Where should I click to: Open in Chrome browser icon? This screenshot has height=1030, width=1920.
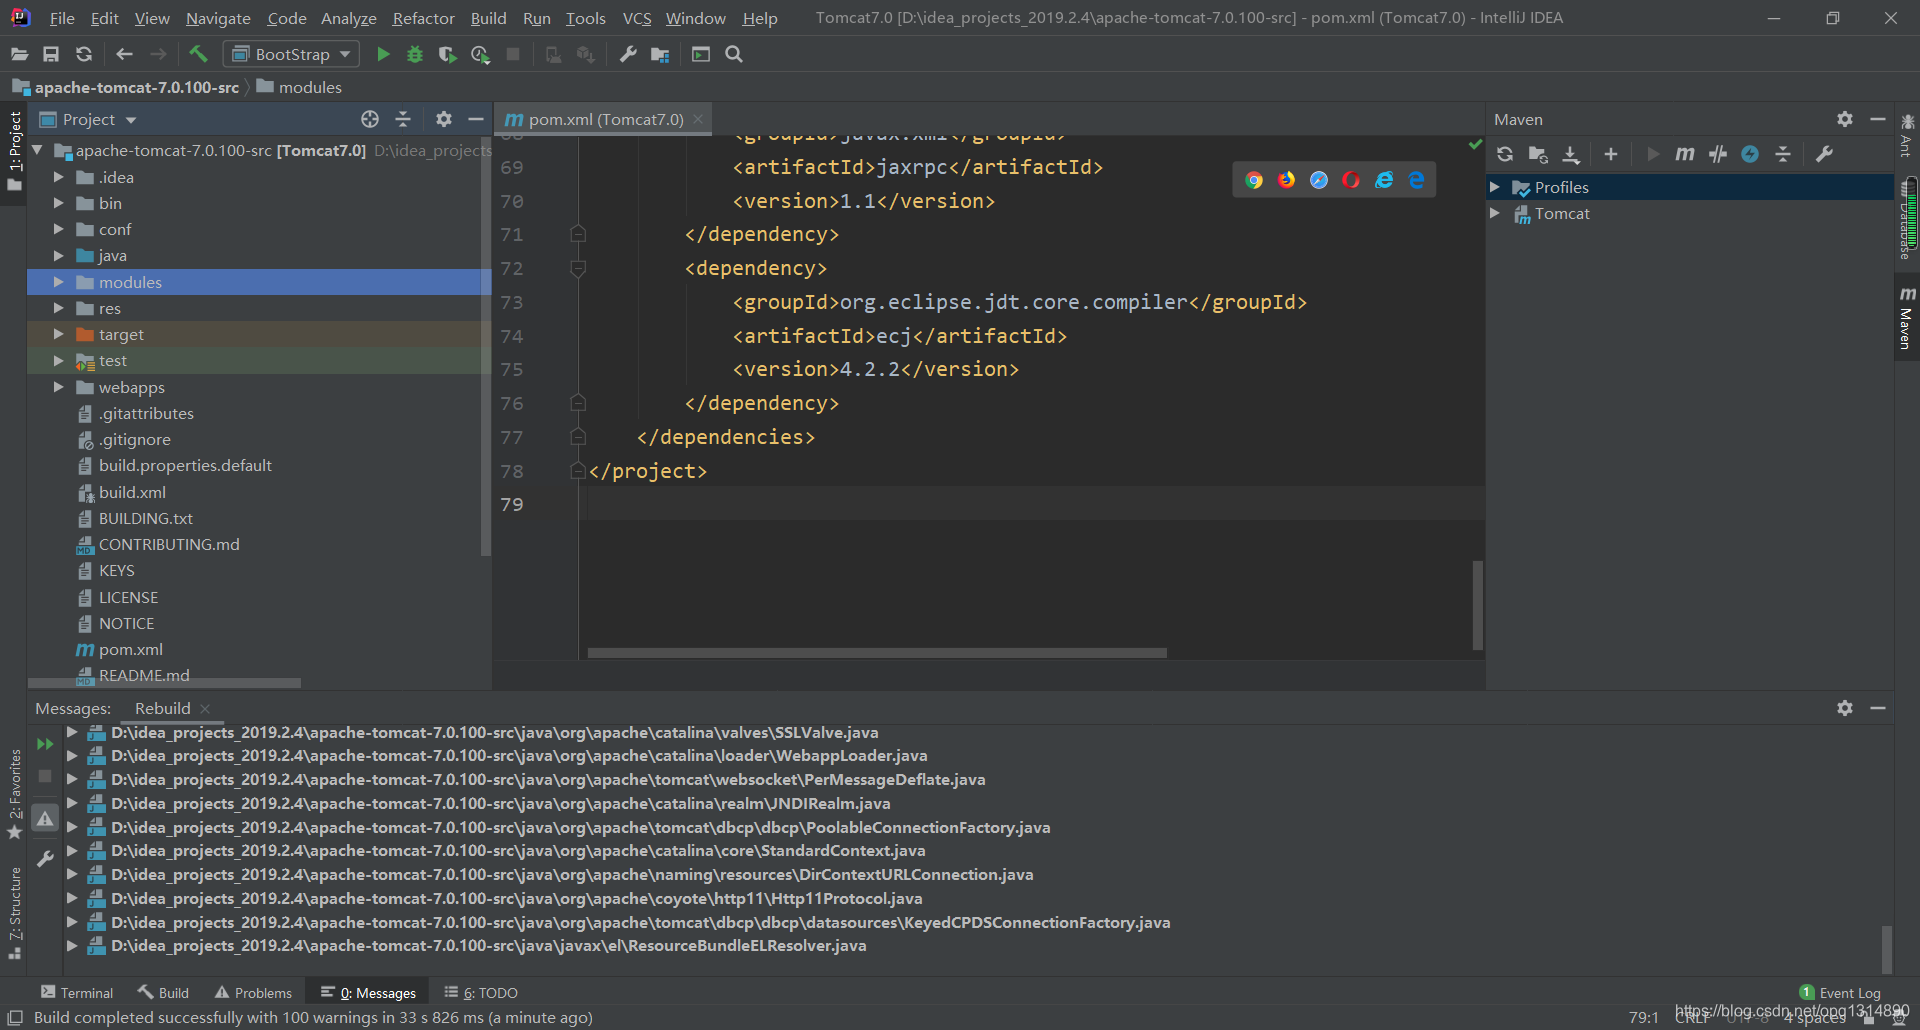click(x=1254, y=180)
